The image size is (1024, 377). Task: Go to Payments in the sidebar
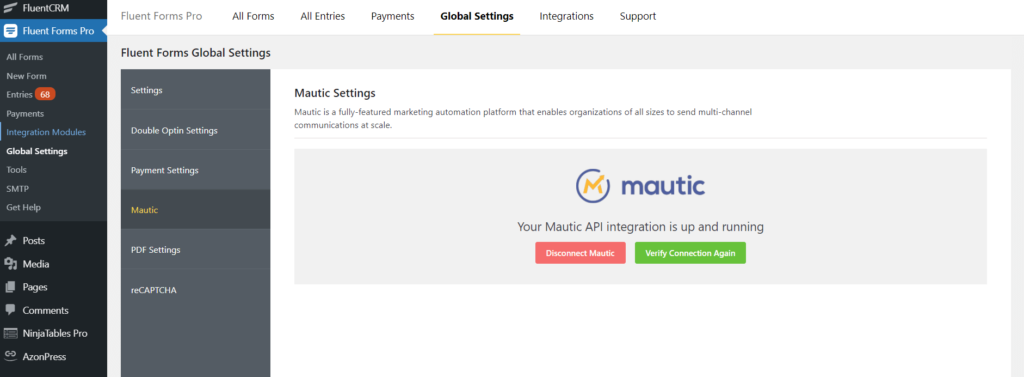click(x=25, y=113)
